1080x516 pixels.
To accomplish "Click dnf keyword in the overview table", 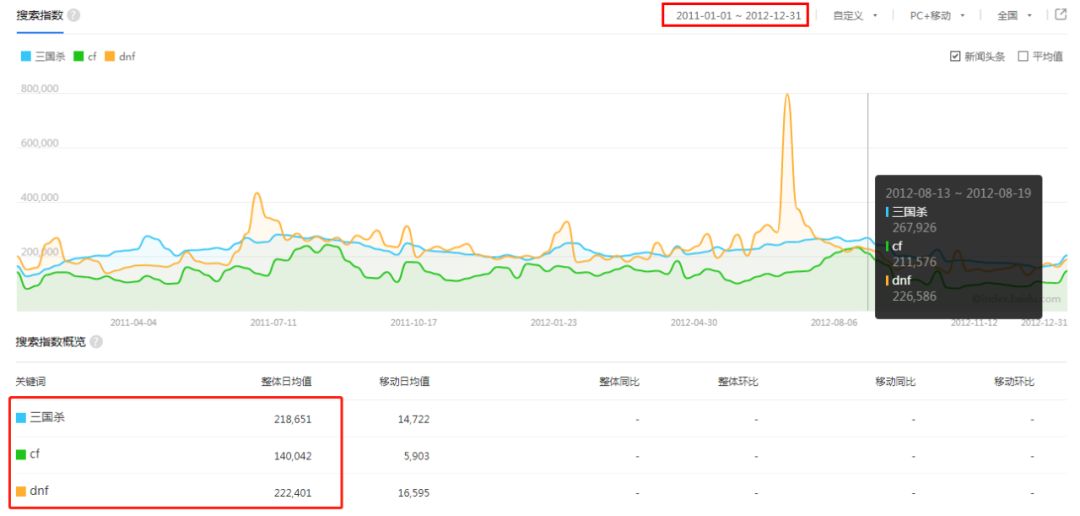I will tap(39, 491).
